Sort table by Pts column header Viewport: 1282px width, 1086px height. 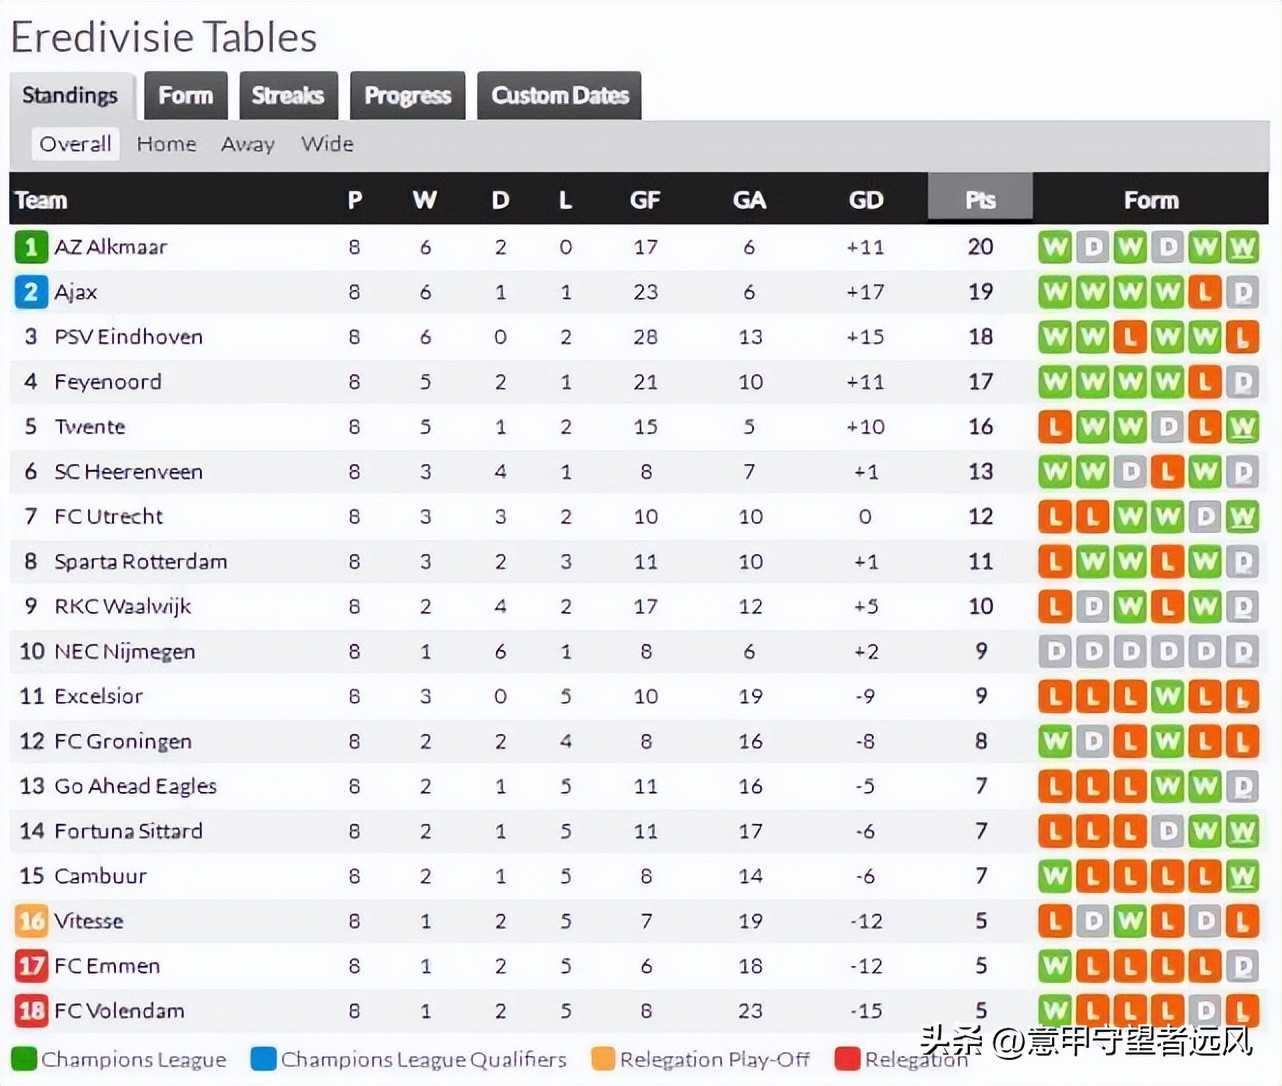[980, 200]
